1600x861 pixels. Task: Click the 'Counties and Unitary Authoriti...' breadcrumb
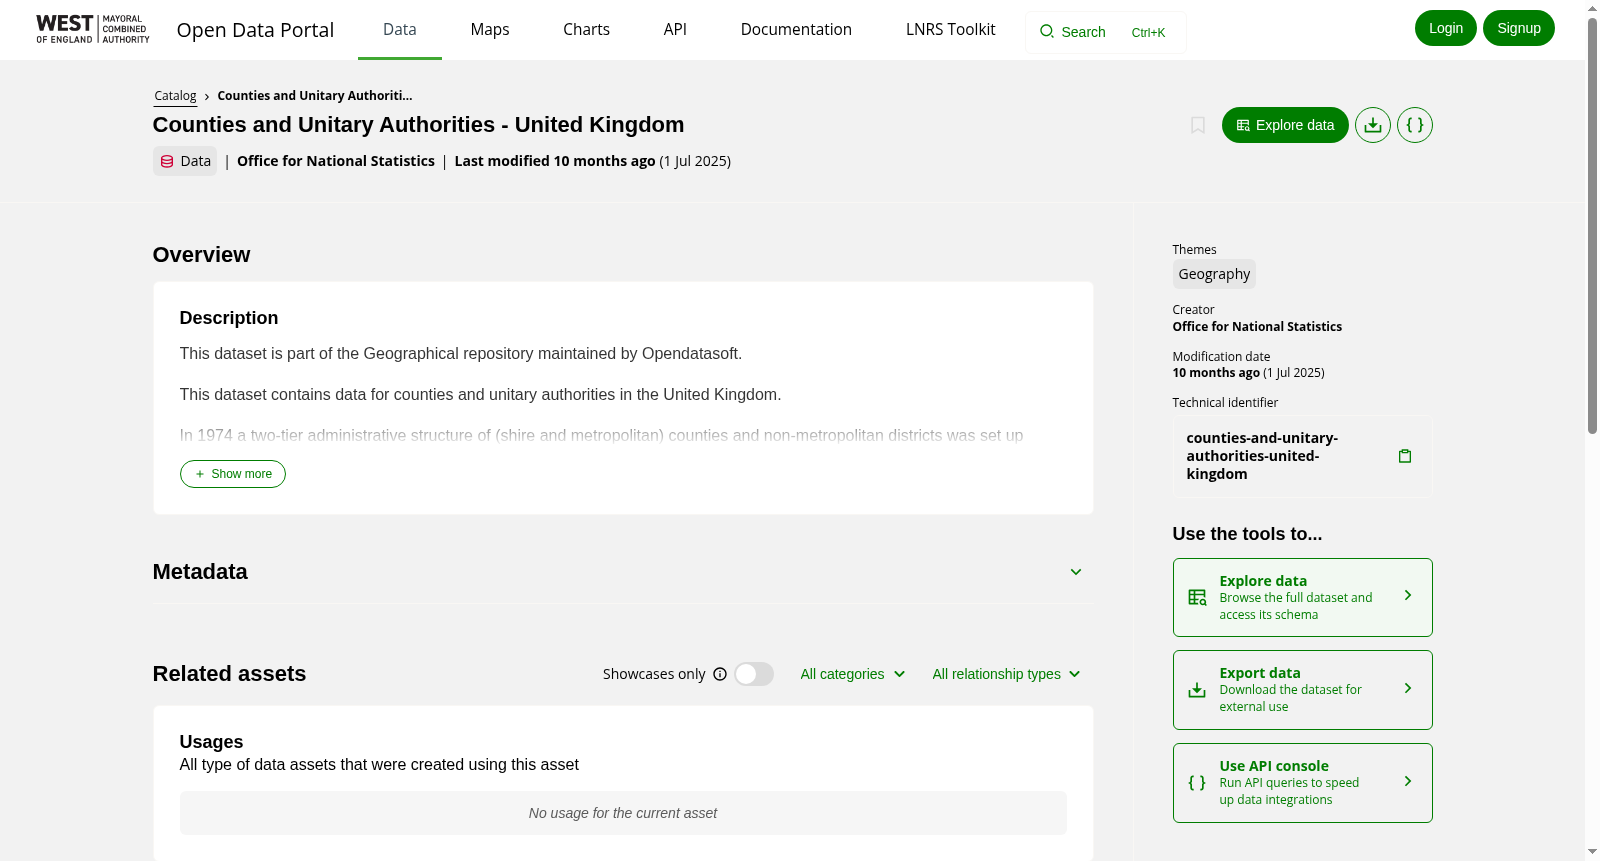(x=315, y=96)
